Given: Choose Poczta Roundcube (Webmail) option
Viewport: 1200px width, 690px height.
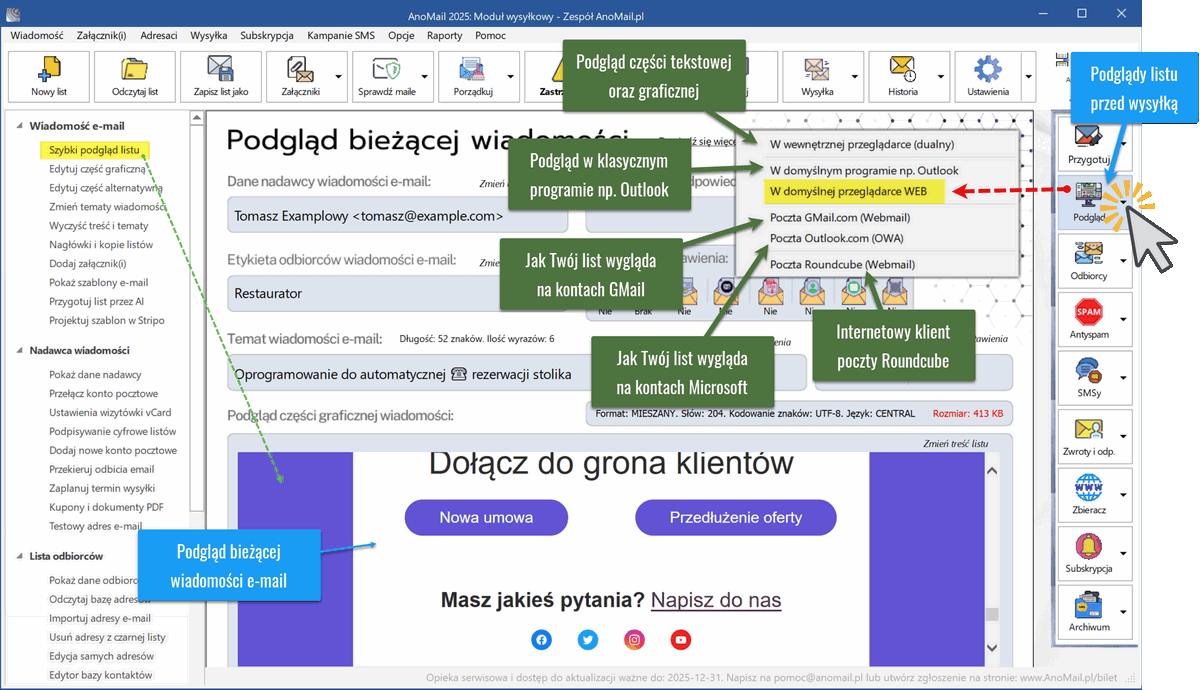Looking at the screenshot, I should click(842, 264).
